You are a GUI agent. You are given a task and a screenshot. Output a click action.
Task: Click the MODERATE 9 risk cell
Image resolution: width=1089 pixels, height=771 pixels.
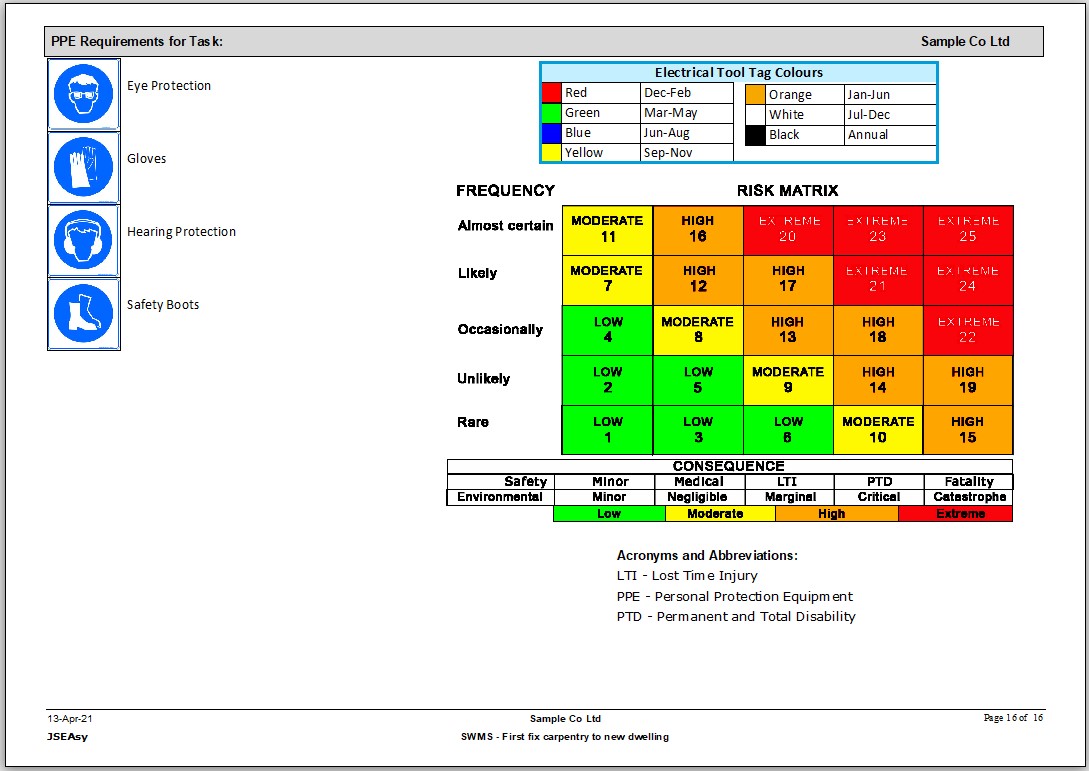tap(787, 380)
